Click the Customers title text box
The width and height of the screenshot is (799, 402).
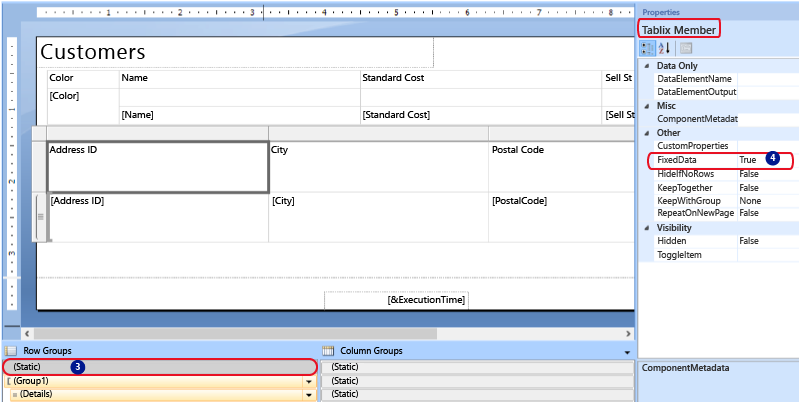click(x=235, y=52)
